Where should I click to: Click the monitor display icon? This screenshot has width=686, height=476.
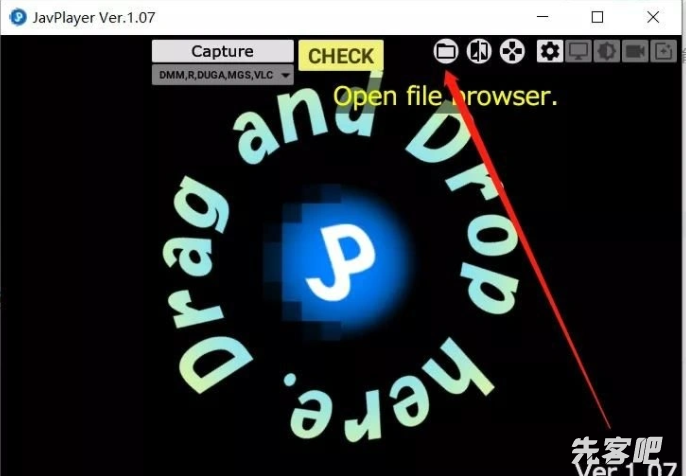pyautogui.click(x=578, y=51)
